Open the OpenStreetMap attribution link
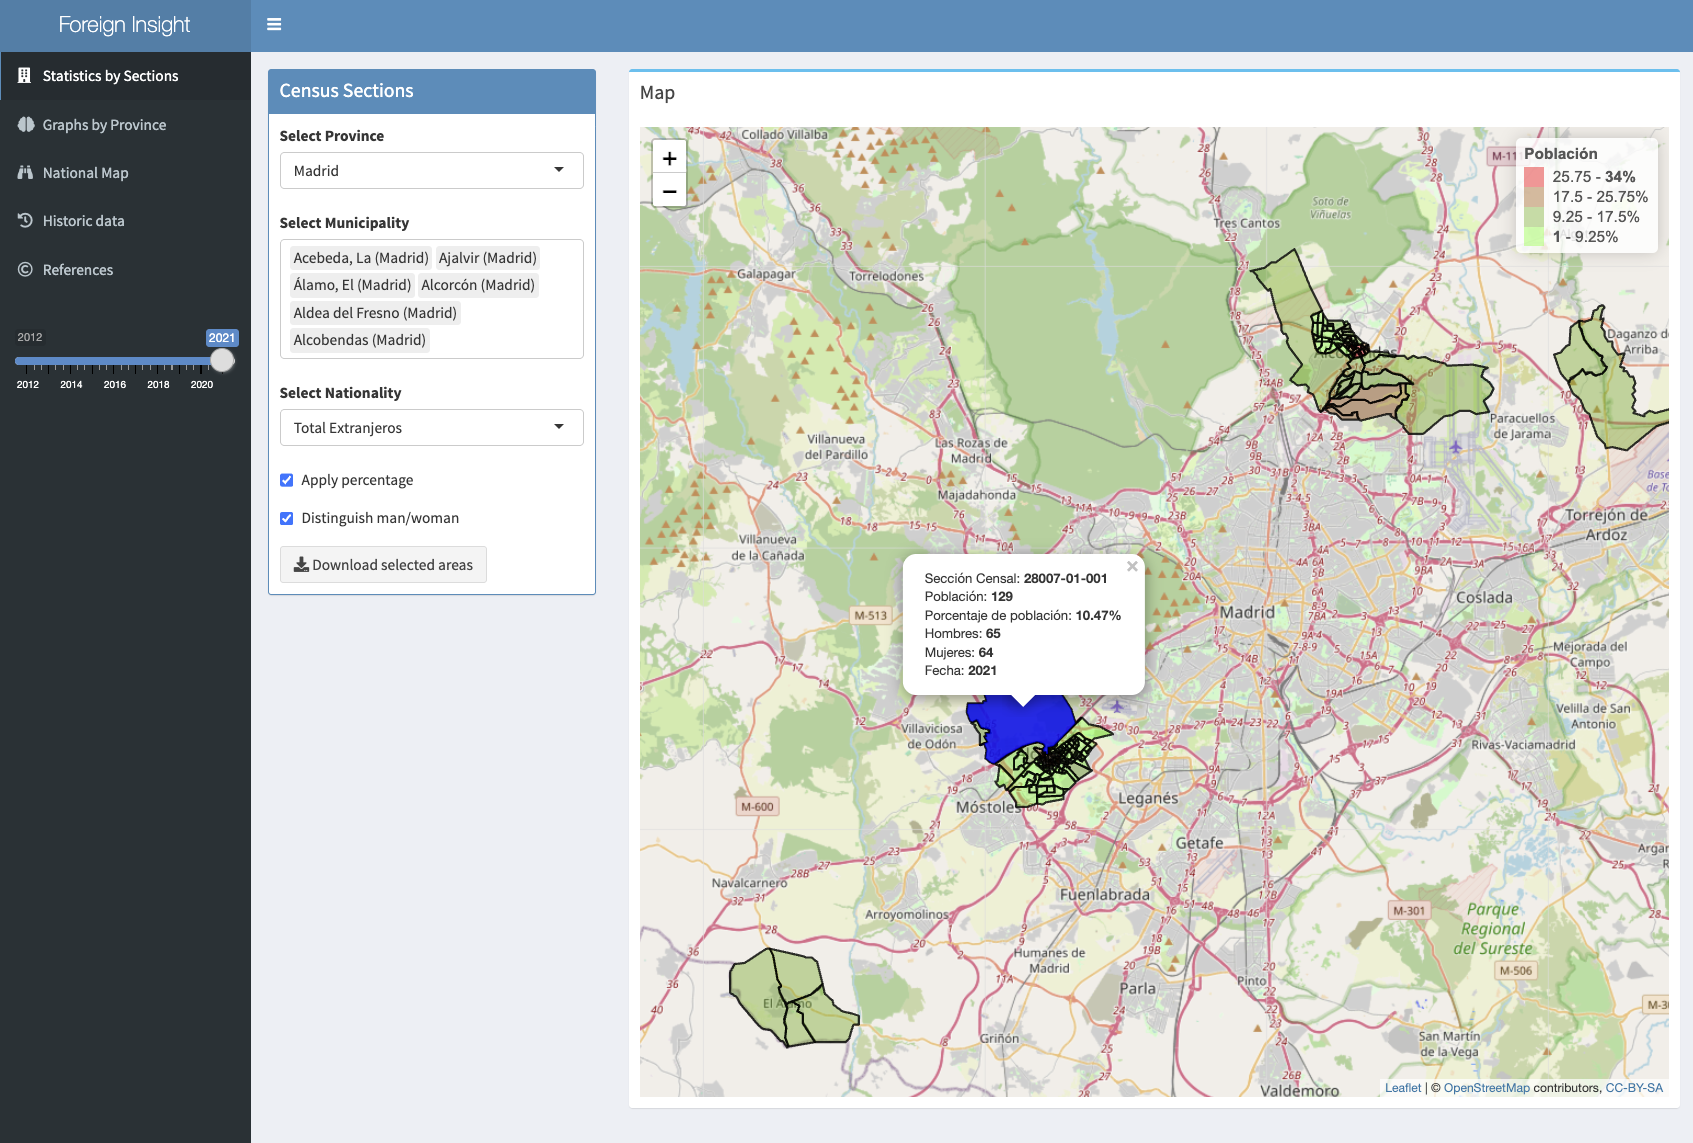Screen dimensions: 1693x1143 1486,1088
